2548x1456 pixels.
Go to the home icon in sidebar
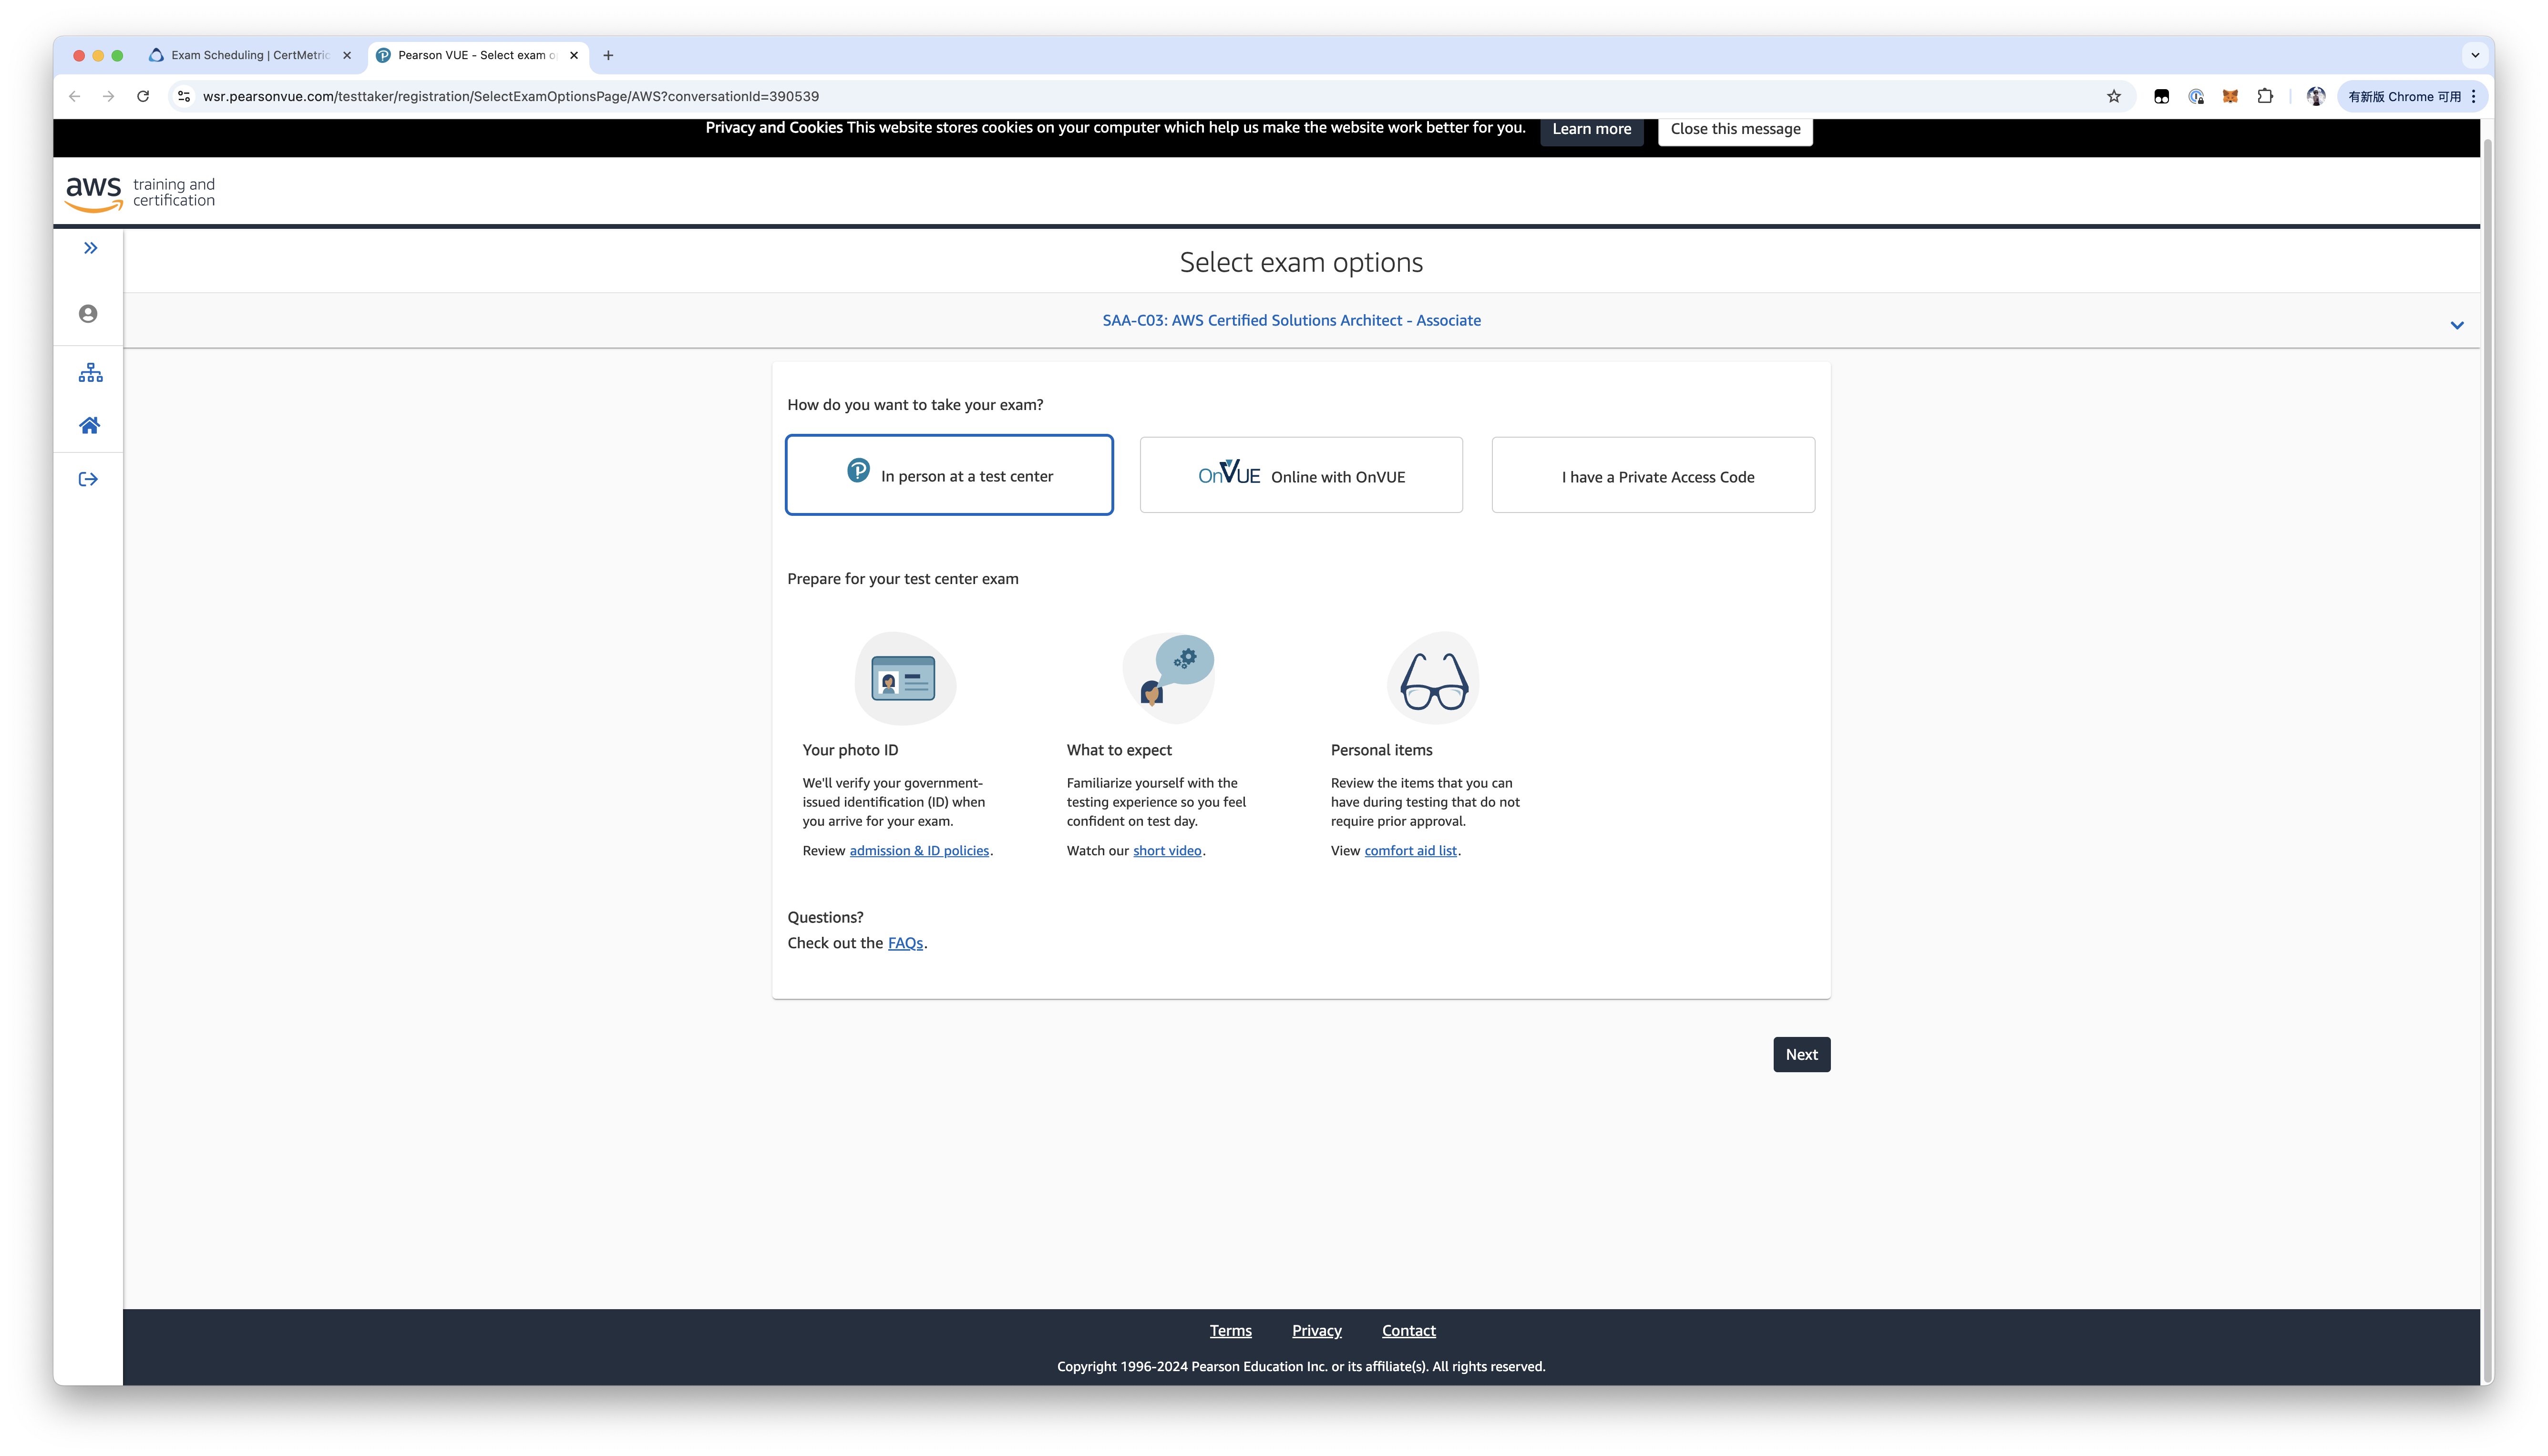(x=89, y=426)
